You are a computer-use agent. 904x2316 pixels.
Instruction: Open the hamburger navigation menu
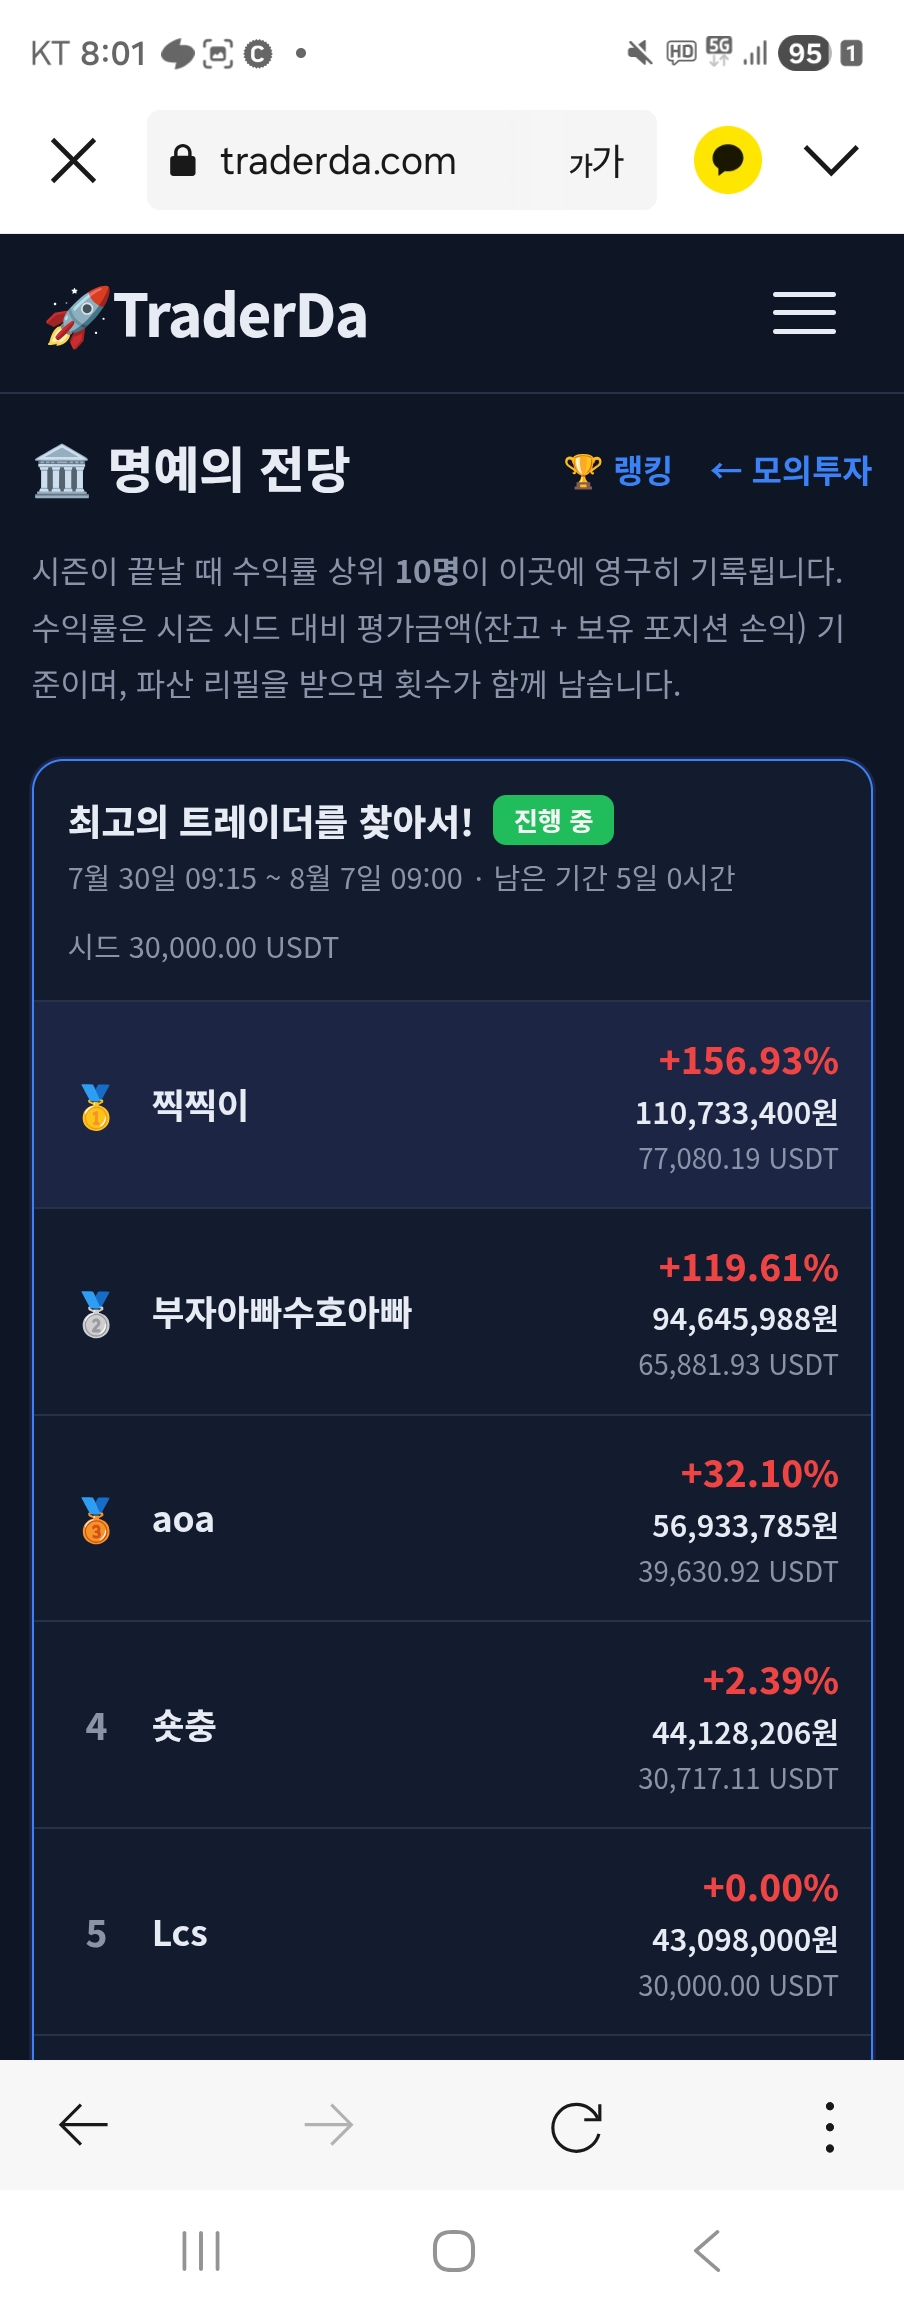804,313
